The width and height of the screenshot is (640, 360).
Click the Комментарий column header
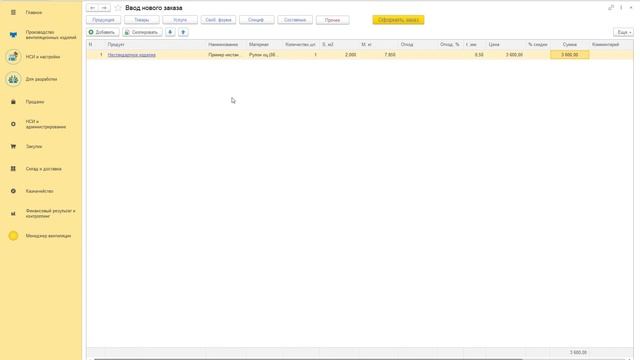611,44
